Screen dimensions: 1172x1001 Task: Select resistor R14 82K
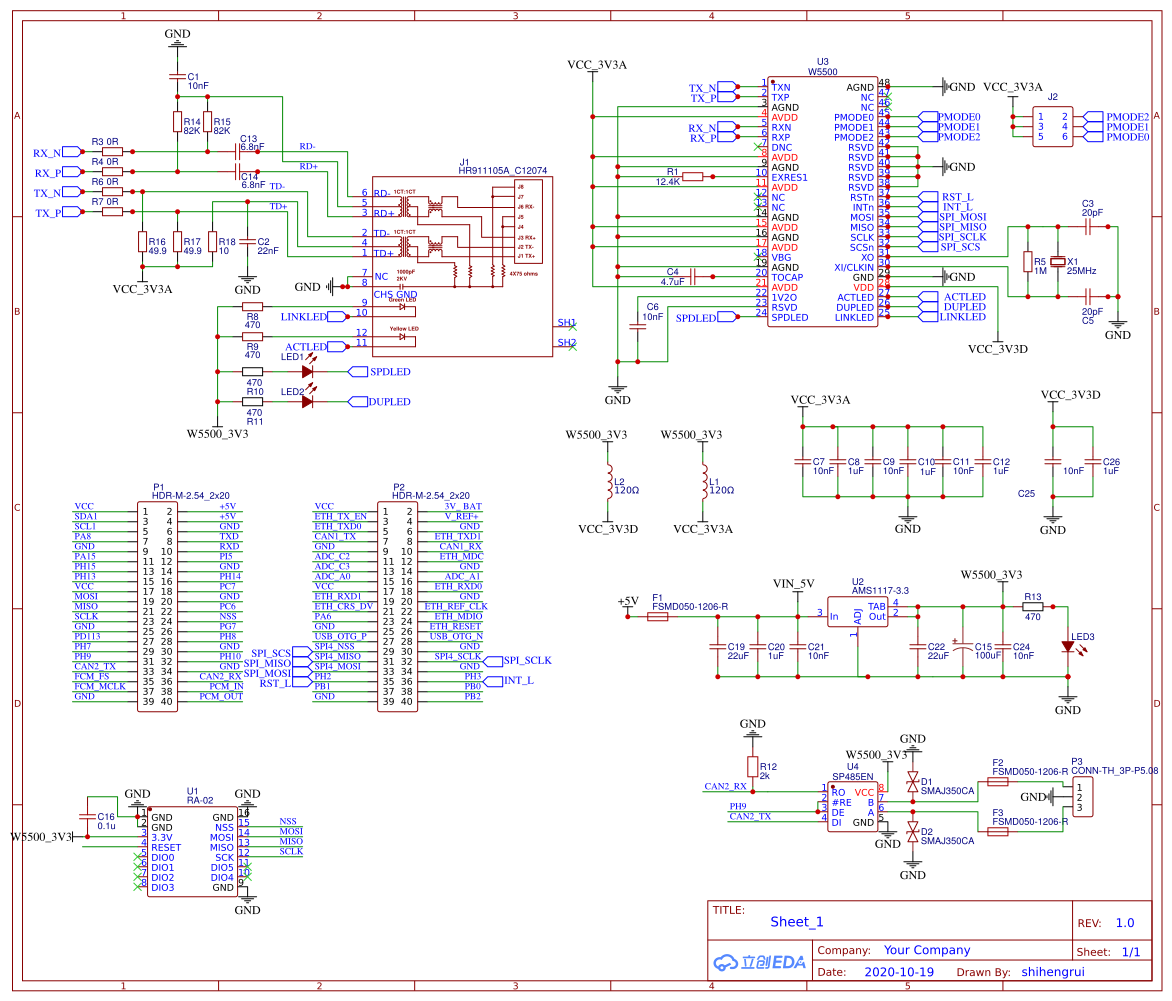click(177, 122)
